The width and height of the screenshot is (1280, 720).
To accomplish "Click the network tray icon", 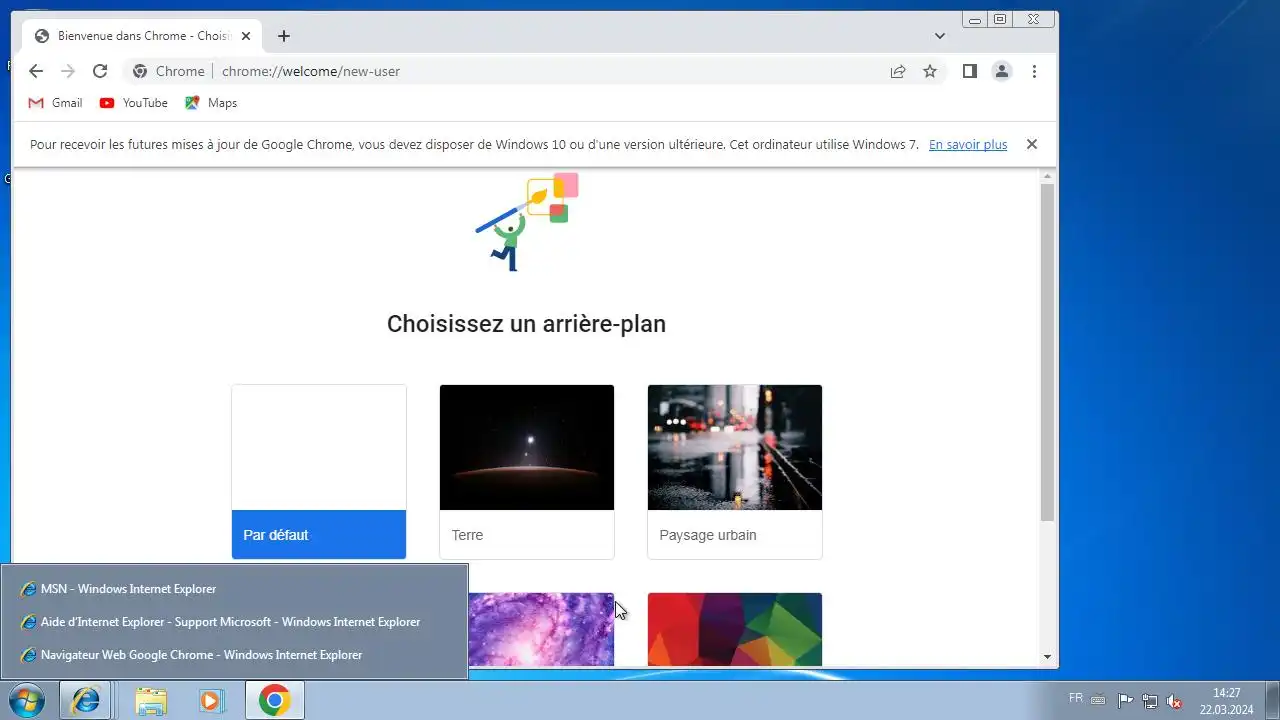I will (1150, 701).
